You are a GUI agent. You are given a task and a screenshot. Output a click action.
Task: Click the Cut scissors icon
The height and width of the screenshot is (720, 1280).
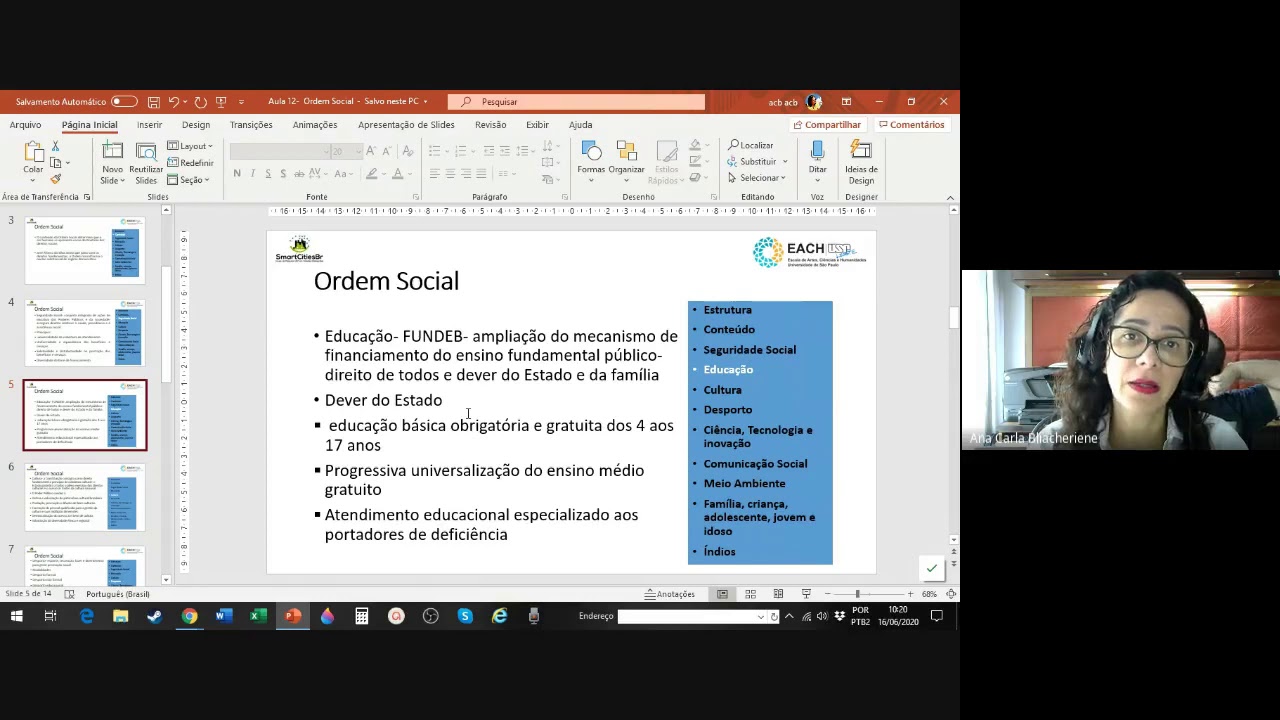(56, 146)
